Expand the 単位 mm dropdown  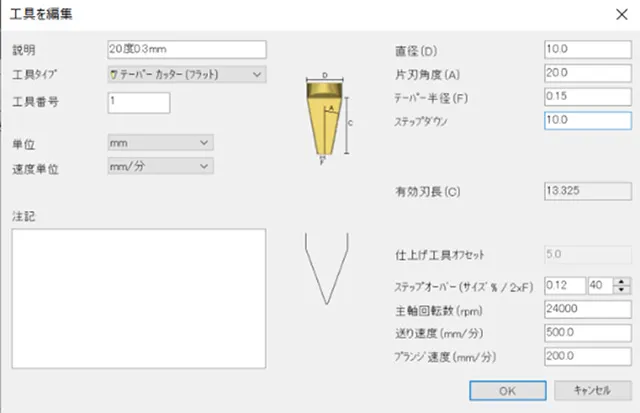tap(160, 143)
